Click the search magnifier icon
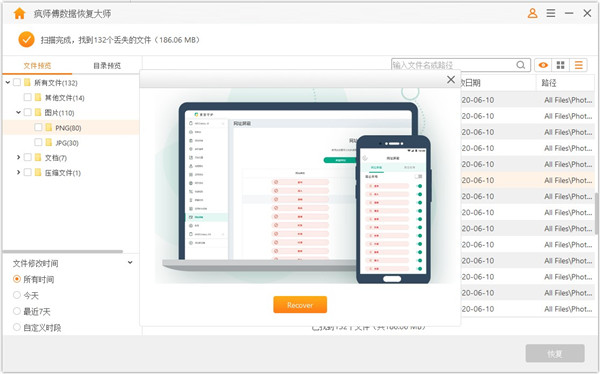600x374 pixels. (520, 65)
